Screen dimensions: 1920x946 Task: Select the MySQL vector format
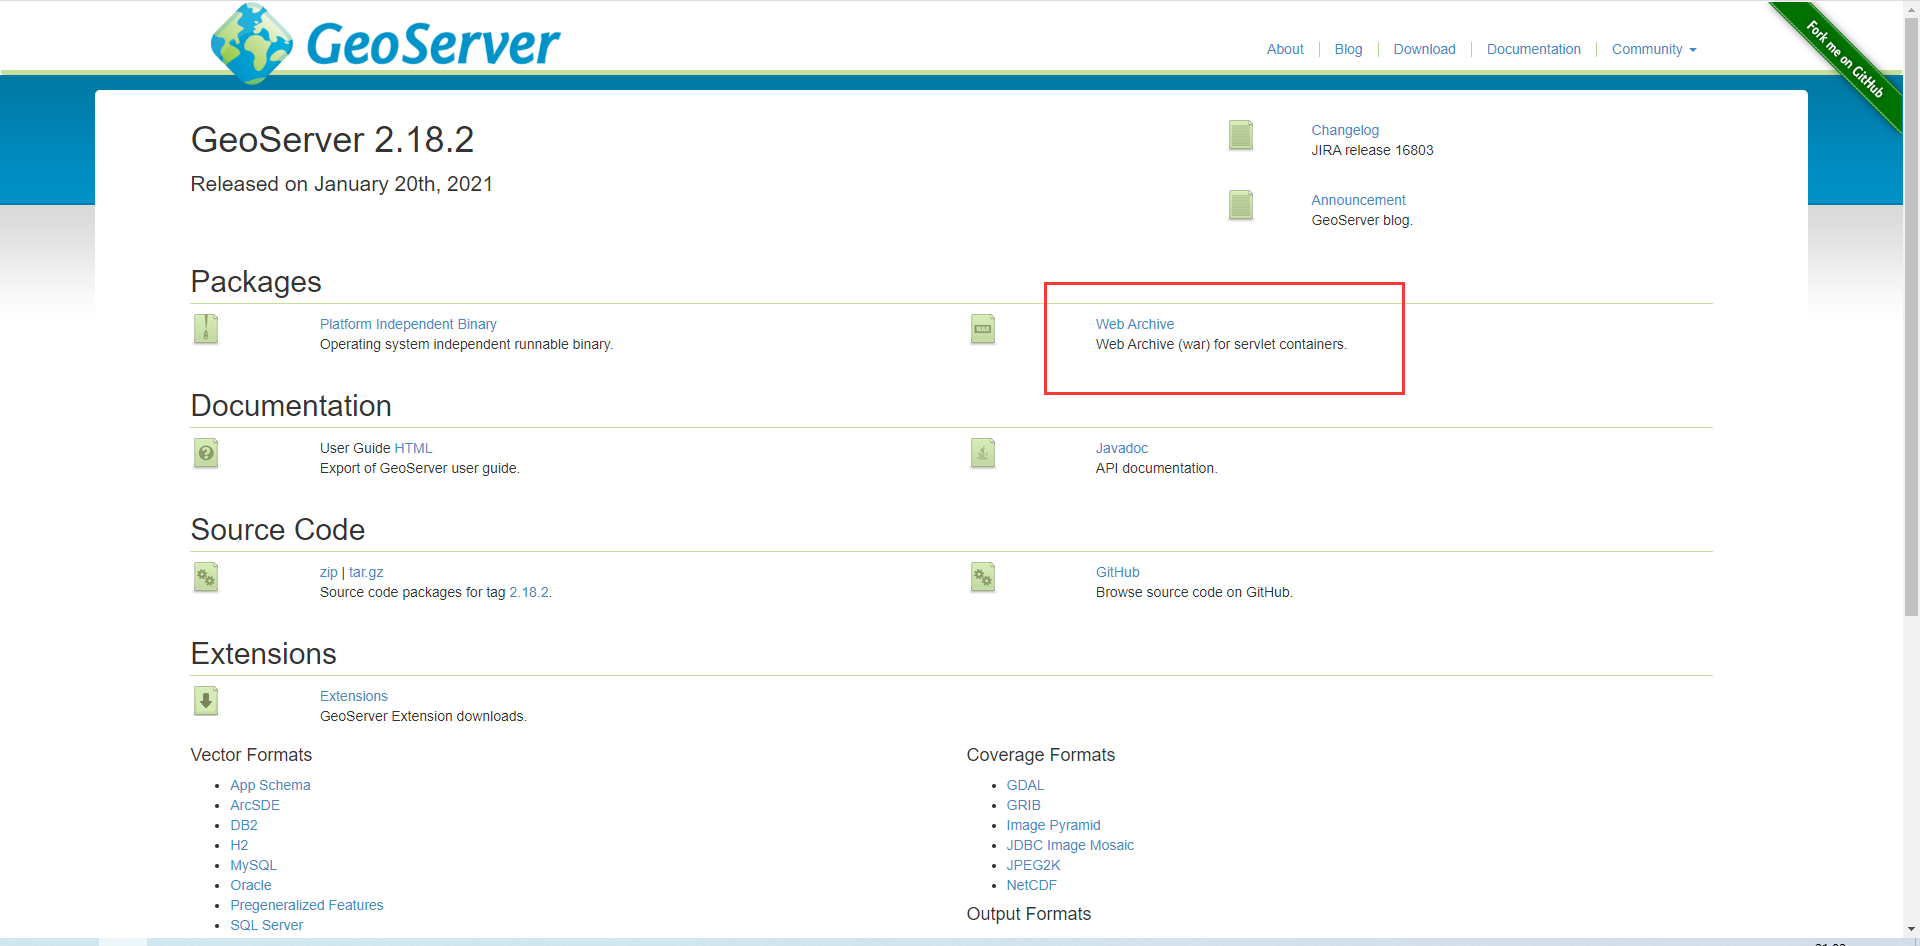tap(253, 865)
